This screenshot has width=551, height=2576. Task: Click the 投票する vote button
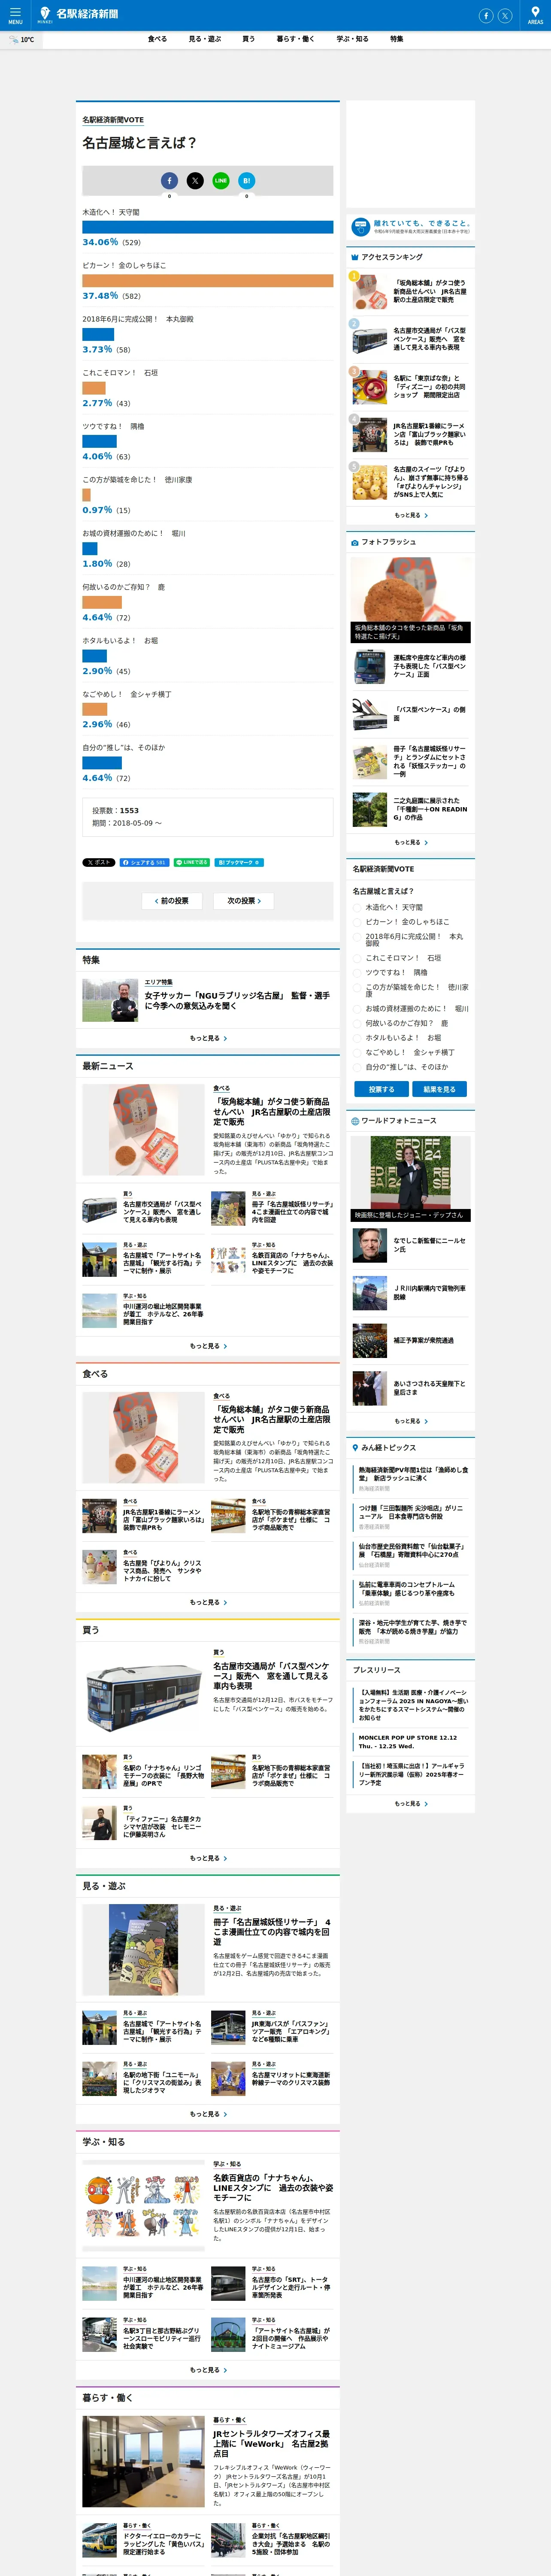(x=381, y=1089)
